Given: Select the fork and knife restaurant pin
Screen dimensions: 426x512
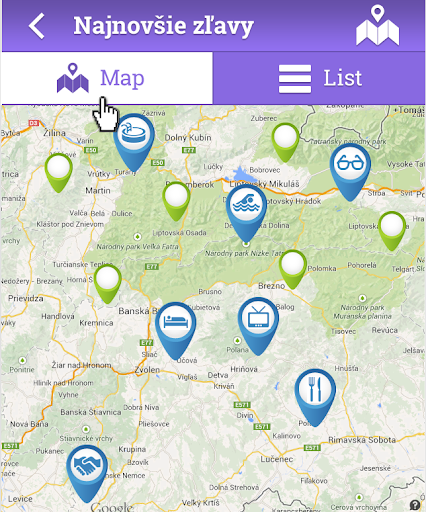Looking at the screenshot, I should click(315, 397).
